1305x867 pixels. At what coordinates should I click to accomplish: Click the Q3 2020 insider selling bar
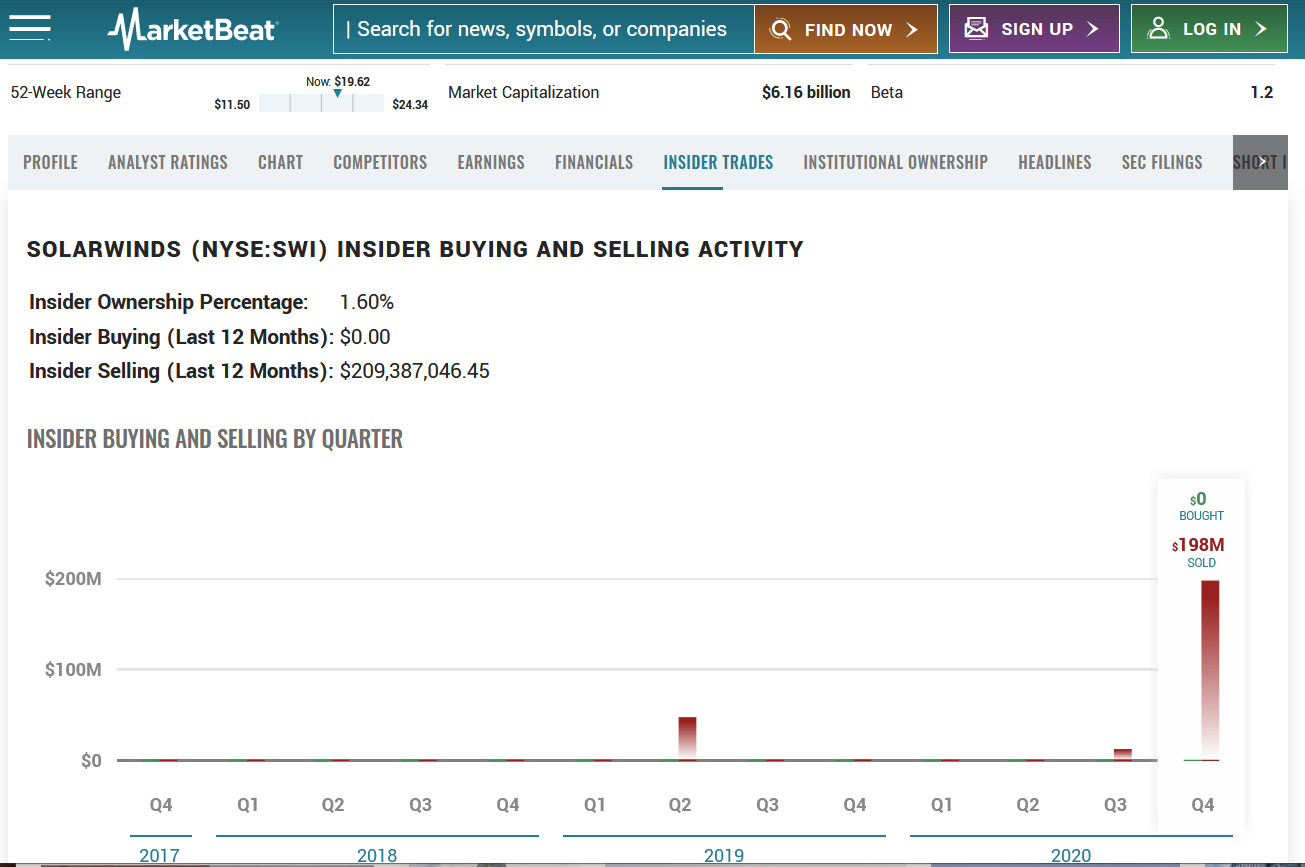tap(1122, 754)
